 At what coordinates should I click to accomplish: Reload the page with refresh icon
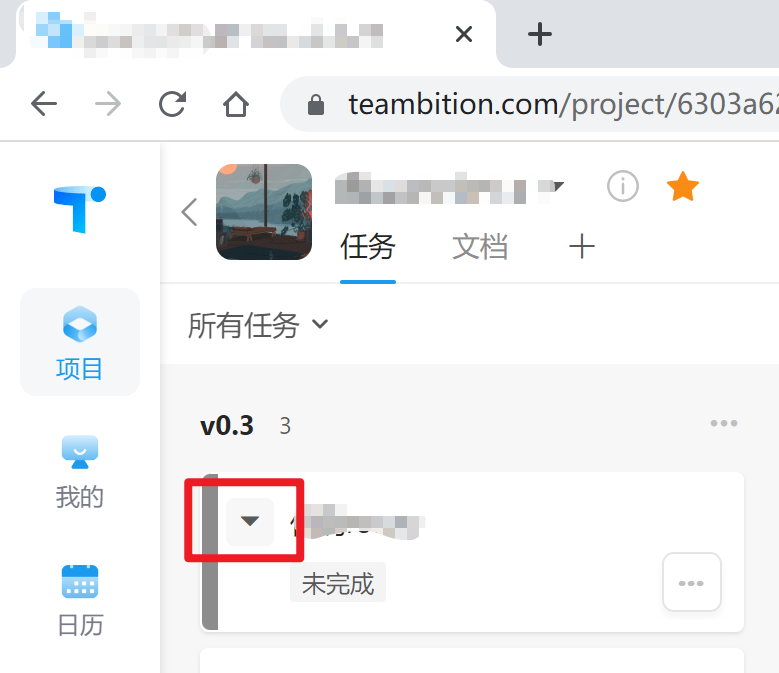click(x=172, y=104)
